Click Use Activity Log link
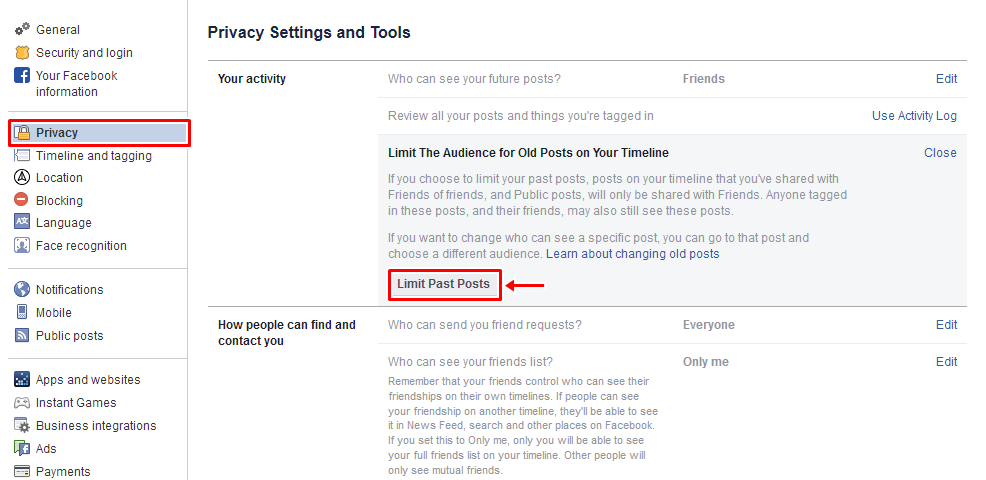The width and height of the screenshot is (986, 480). 914,116
